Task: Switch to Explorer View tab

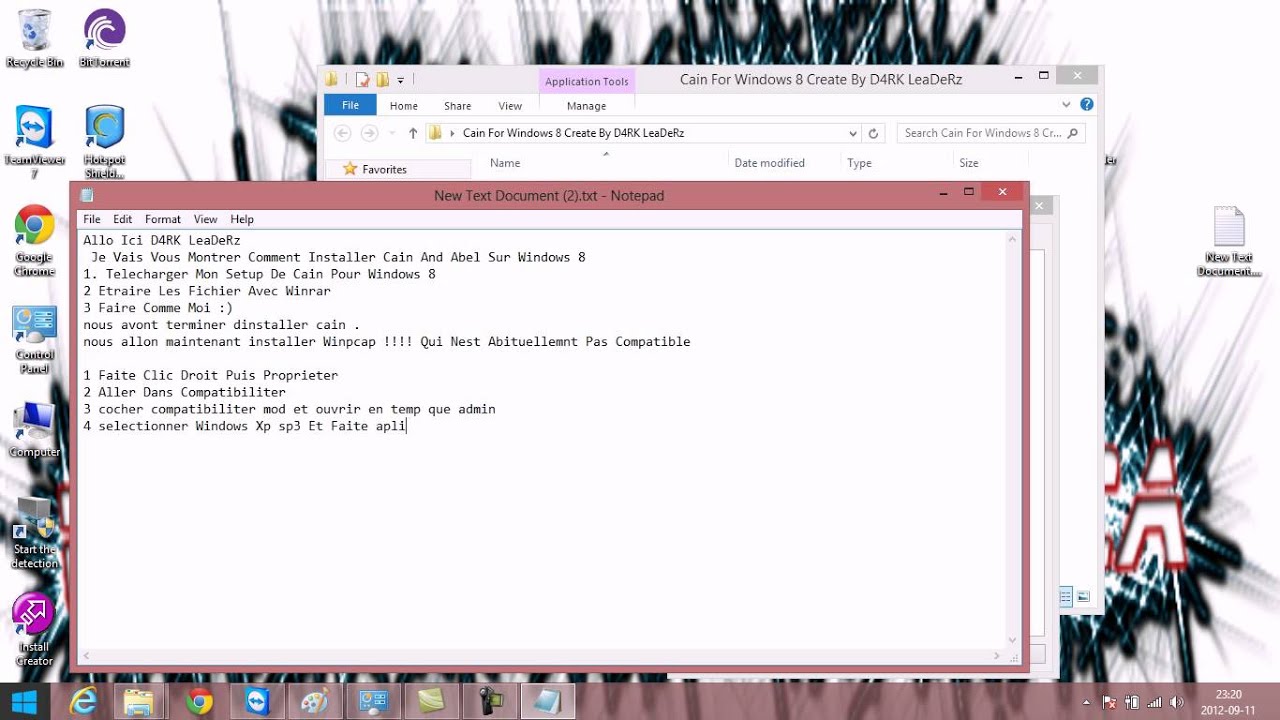Action: pos(510,105)
